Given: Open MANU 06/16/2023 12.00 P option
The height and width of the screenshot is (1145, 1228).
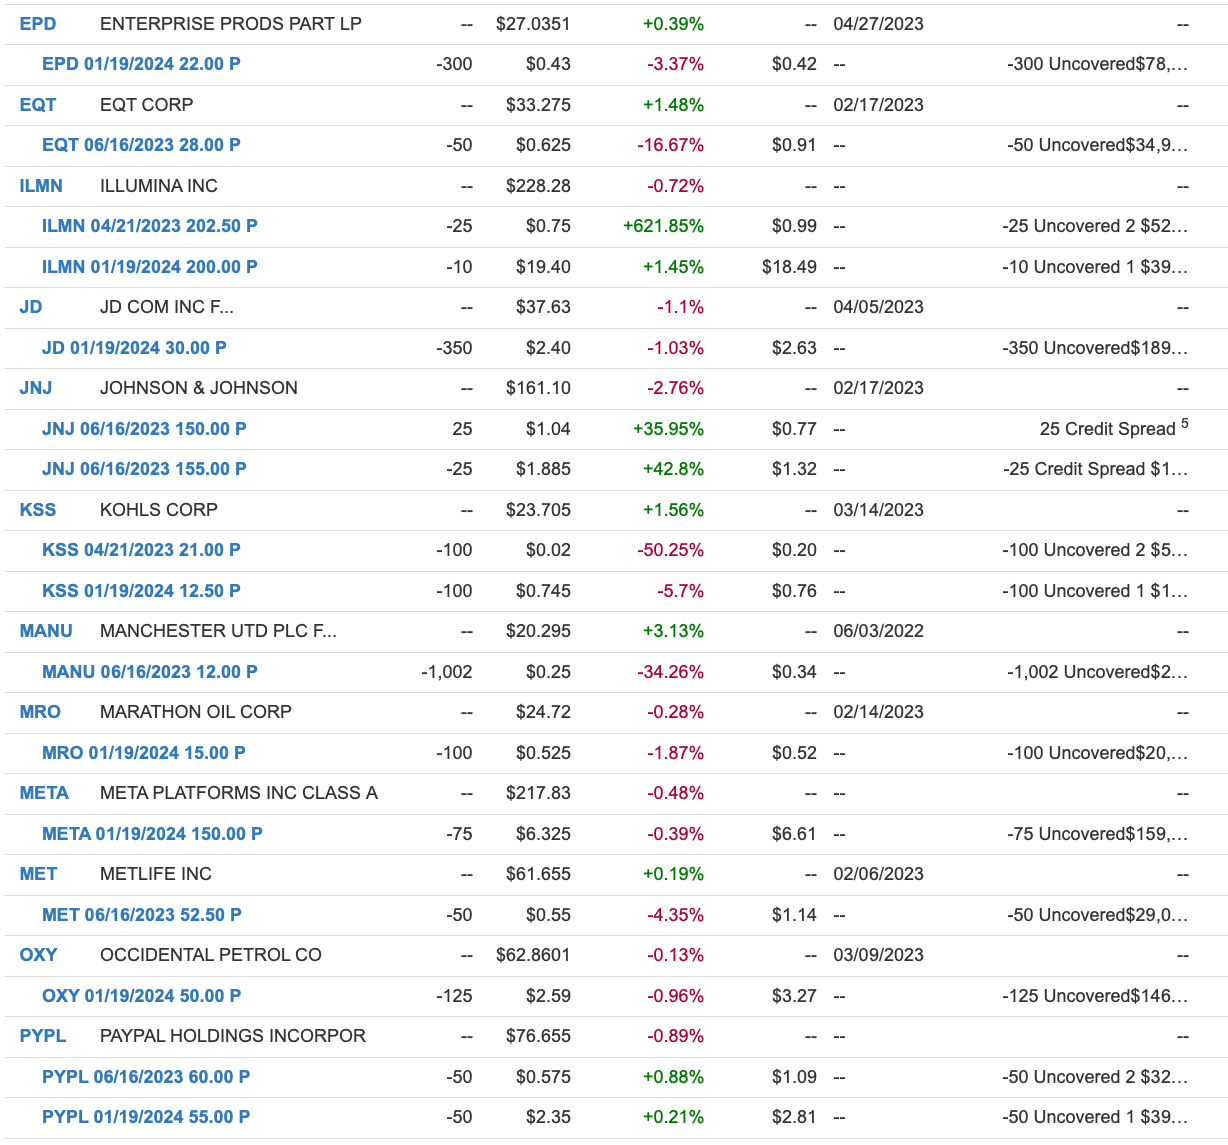Looking at the screenshot, I should click(150, 672).
